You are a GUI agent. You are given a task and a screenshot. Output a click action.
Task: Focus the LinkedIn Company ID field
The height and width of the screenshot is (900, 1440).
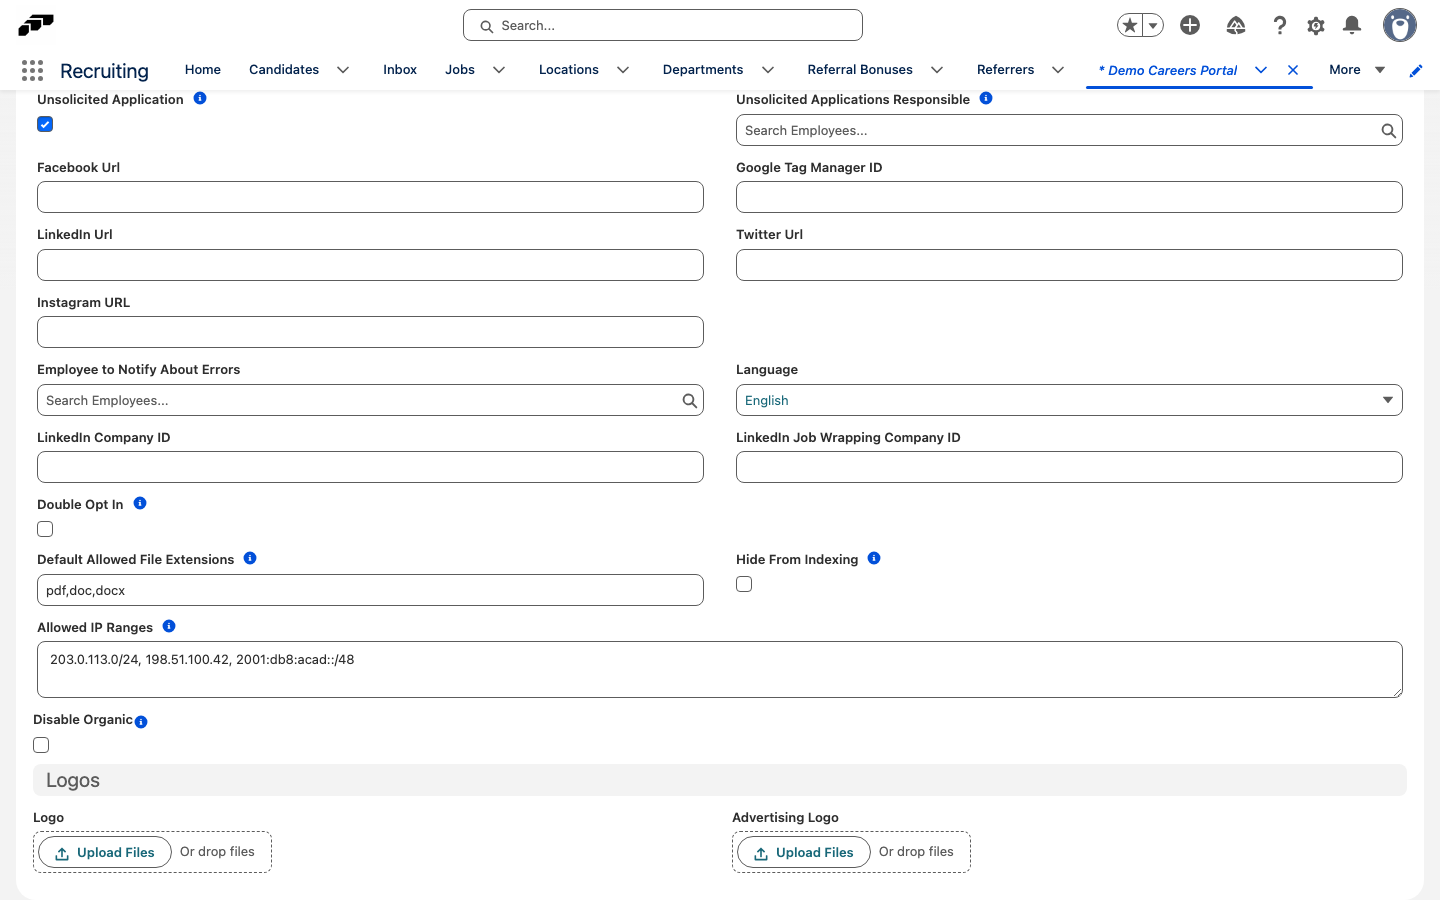click(370, 467)
